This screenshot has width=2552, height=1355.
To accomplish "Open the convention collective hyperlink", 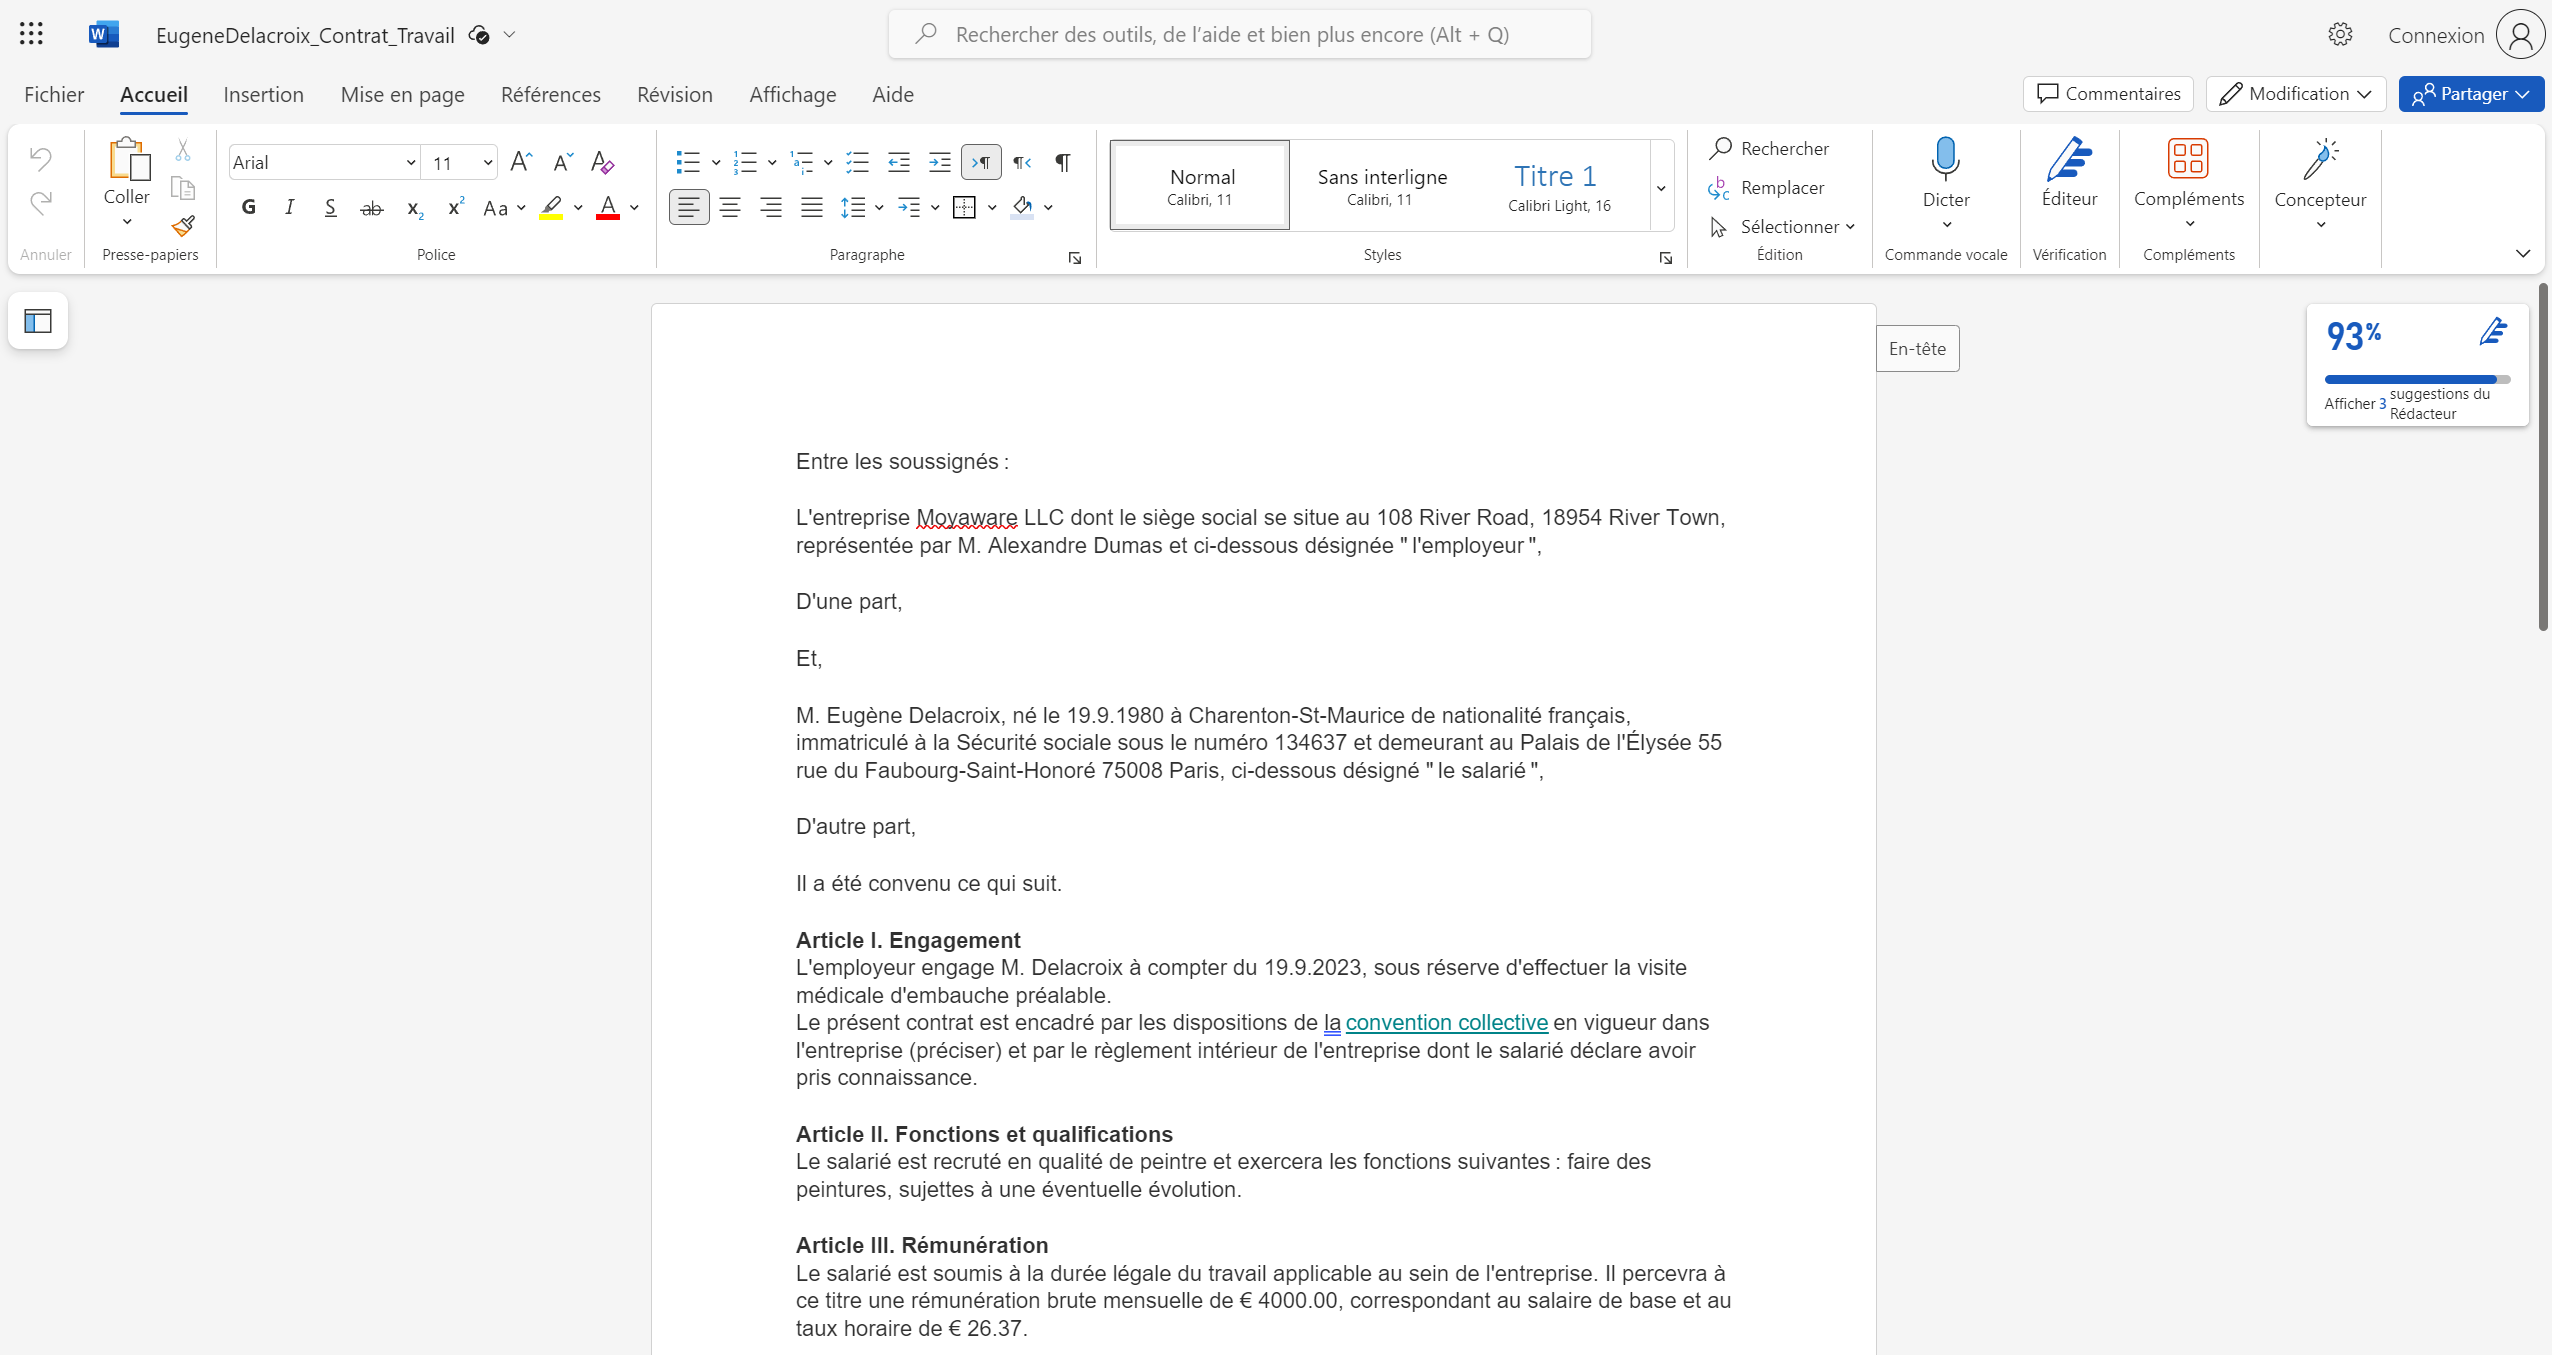I will point(1446,1022).
